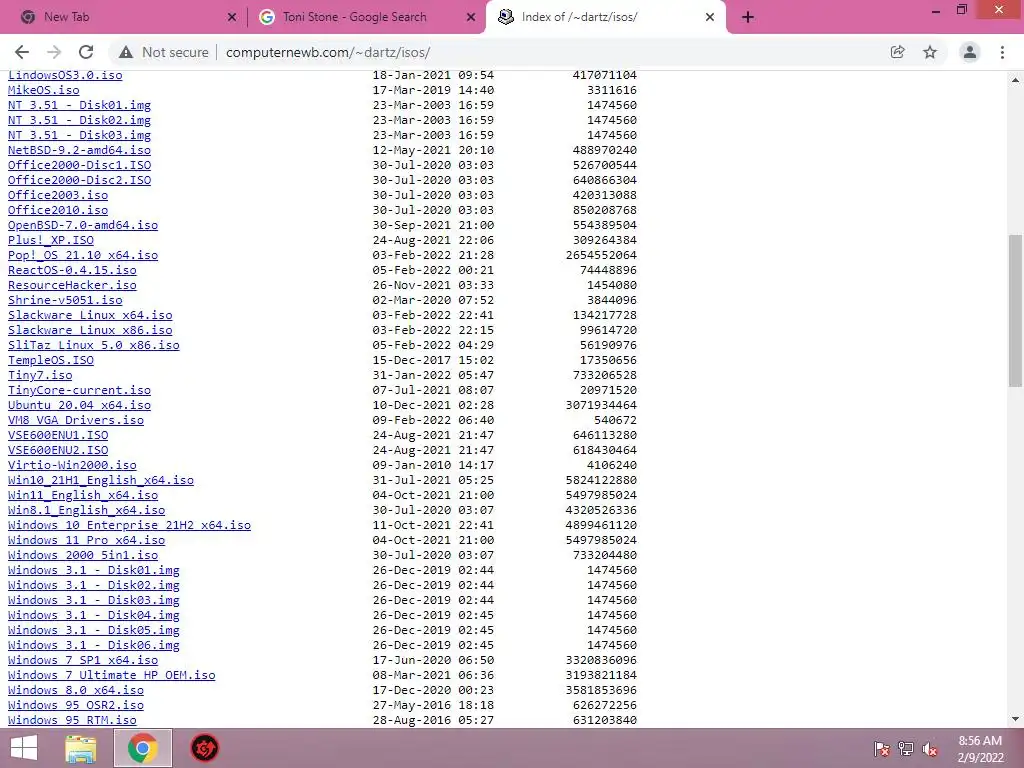
Task: Open the Windows 3.1 - Disk04.img link
Action: click(x=93, y=616)
